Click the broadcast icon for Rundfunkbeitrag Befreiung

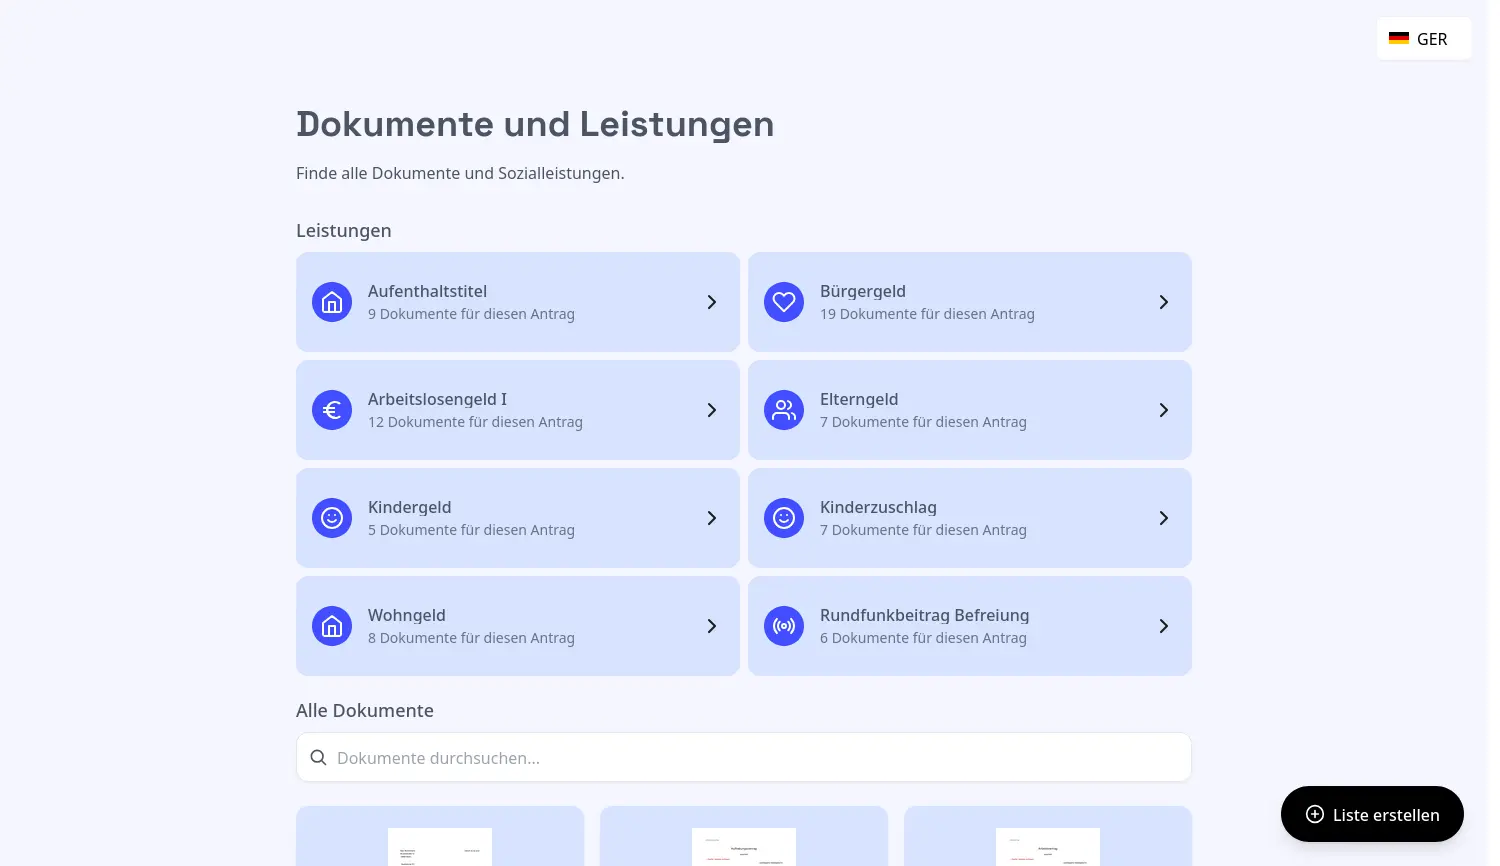click(x=784, y=626)
